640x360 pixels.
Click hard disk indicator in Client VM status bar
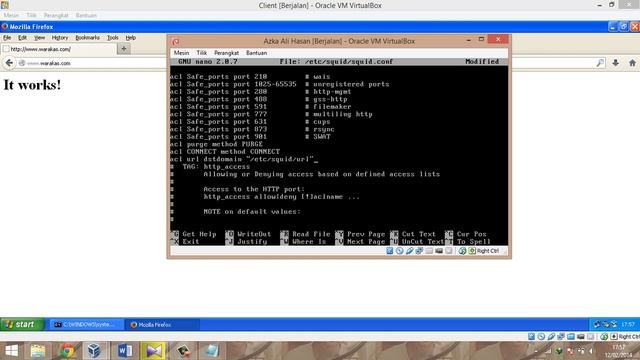(531, 336)
